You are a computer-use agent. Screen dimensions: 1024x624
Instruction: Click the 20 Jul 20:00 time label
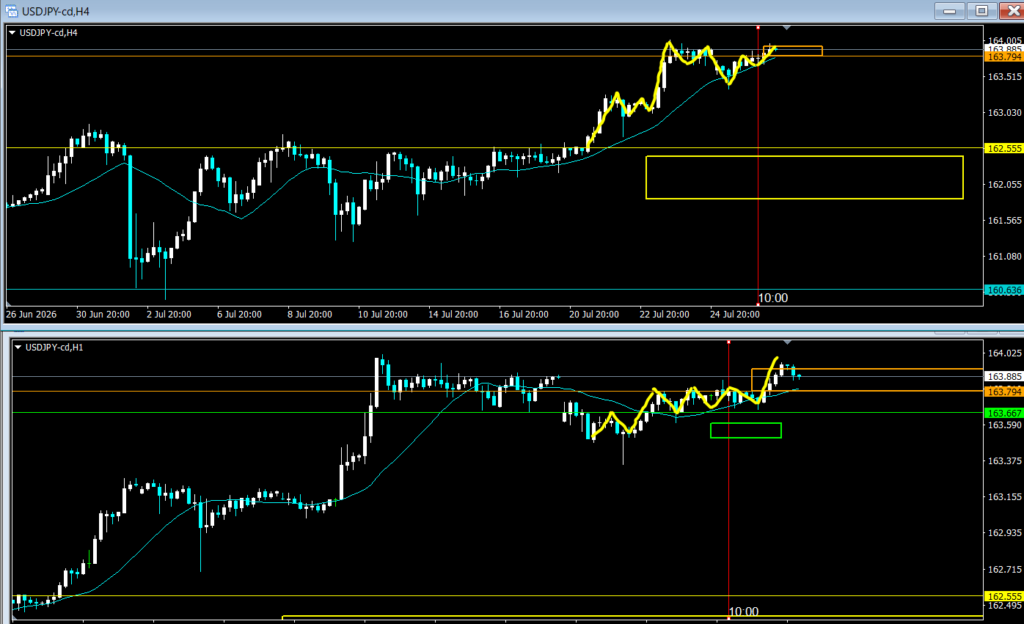(594, 315)
